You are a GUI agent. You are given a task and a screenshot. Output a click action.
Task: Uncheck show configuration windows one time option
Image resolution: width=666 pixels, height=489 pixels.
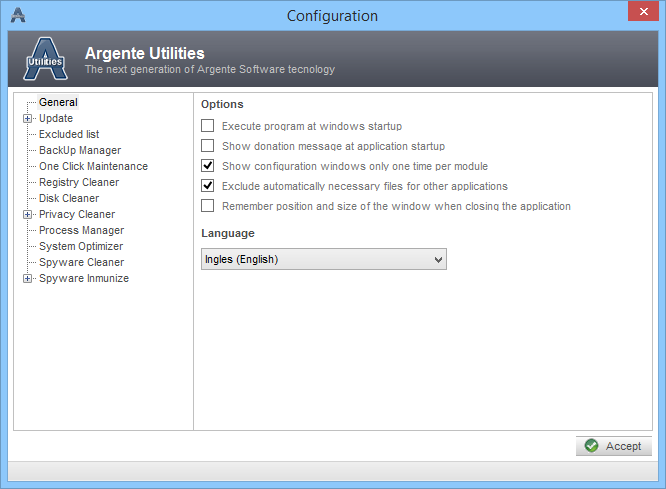(x=208, y=166)
